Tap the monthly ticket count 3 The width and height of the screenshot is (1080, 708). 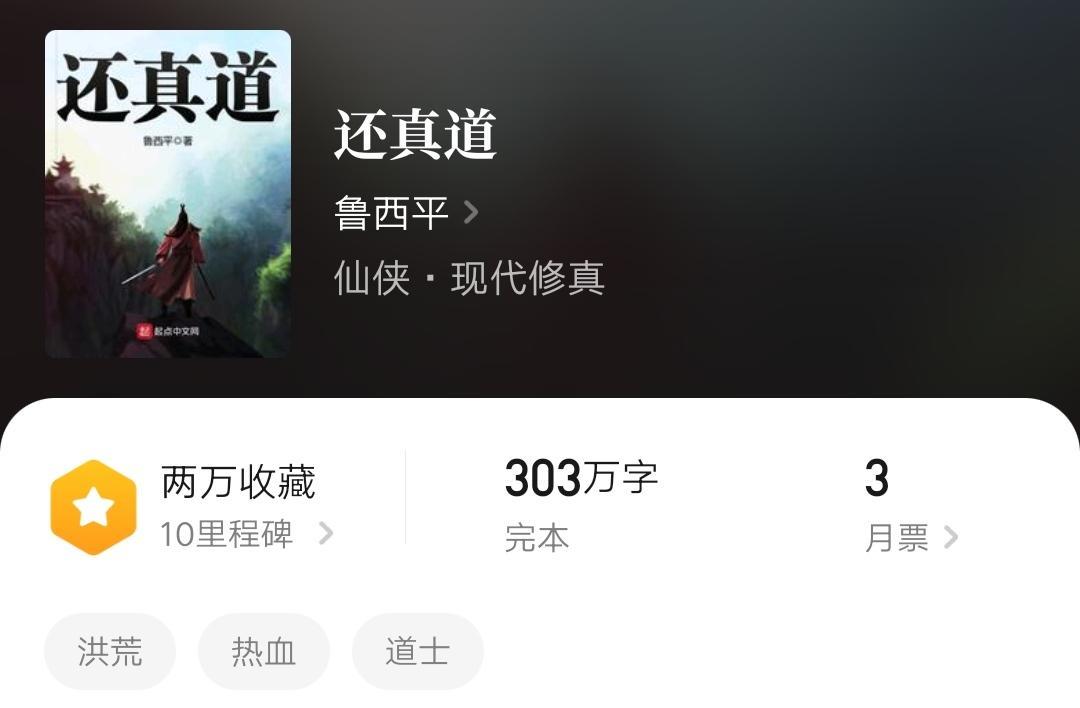(877, 478)
